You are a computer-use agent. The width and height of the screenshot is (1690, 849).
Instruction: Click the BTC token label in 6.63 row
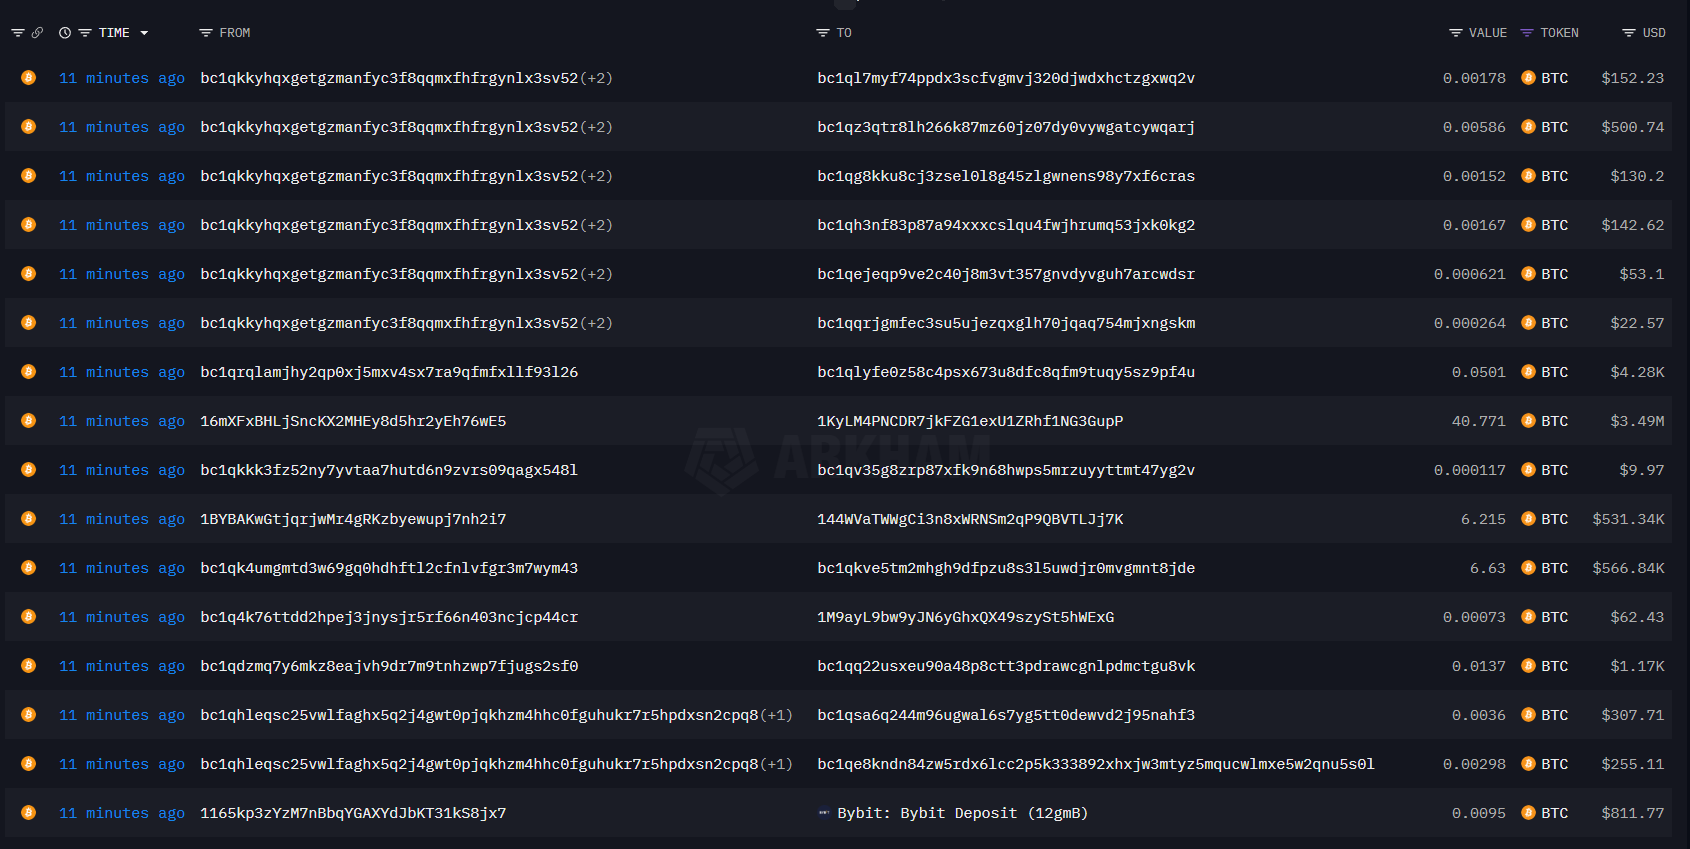(1554, 568)
